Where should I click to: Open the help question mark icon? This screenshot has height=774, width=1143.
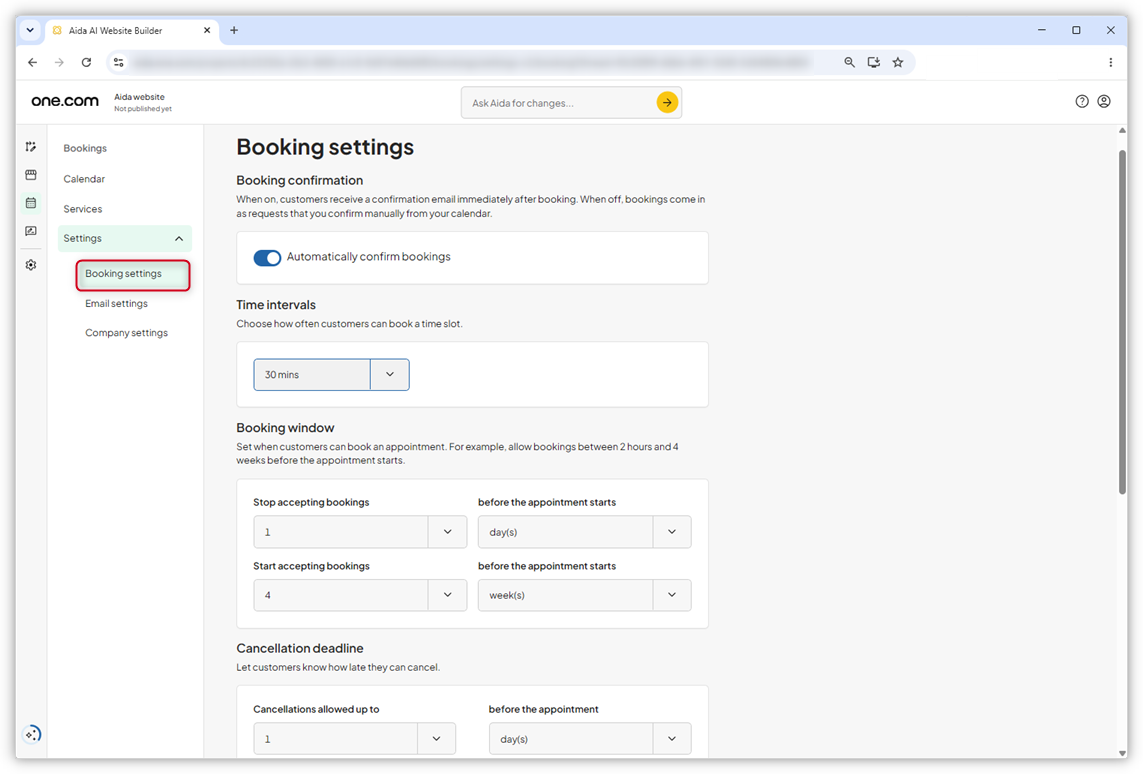coord(1082,101)
